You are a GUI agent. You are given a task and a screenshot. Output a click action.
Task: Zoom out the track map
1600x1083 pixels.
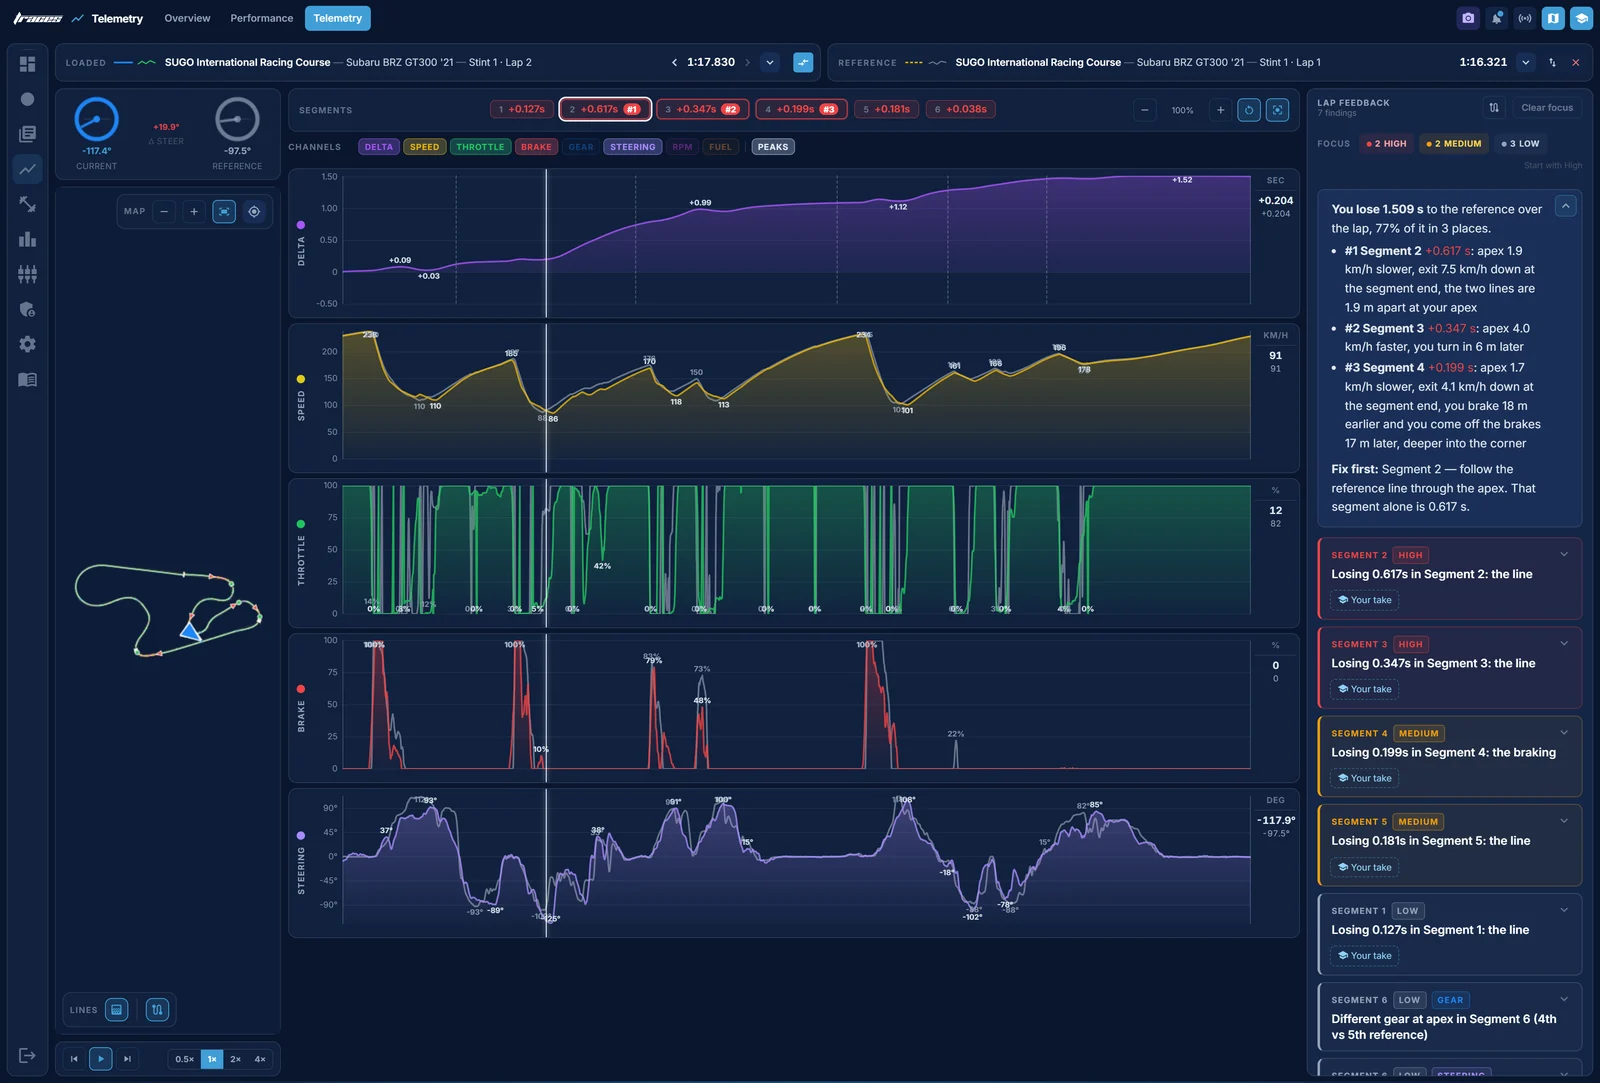(164, 211)
